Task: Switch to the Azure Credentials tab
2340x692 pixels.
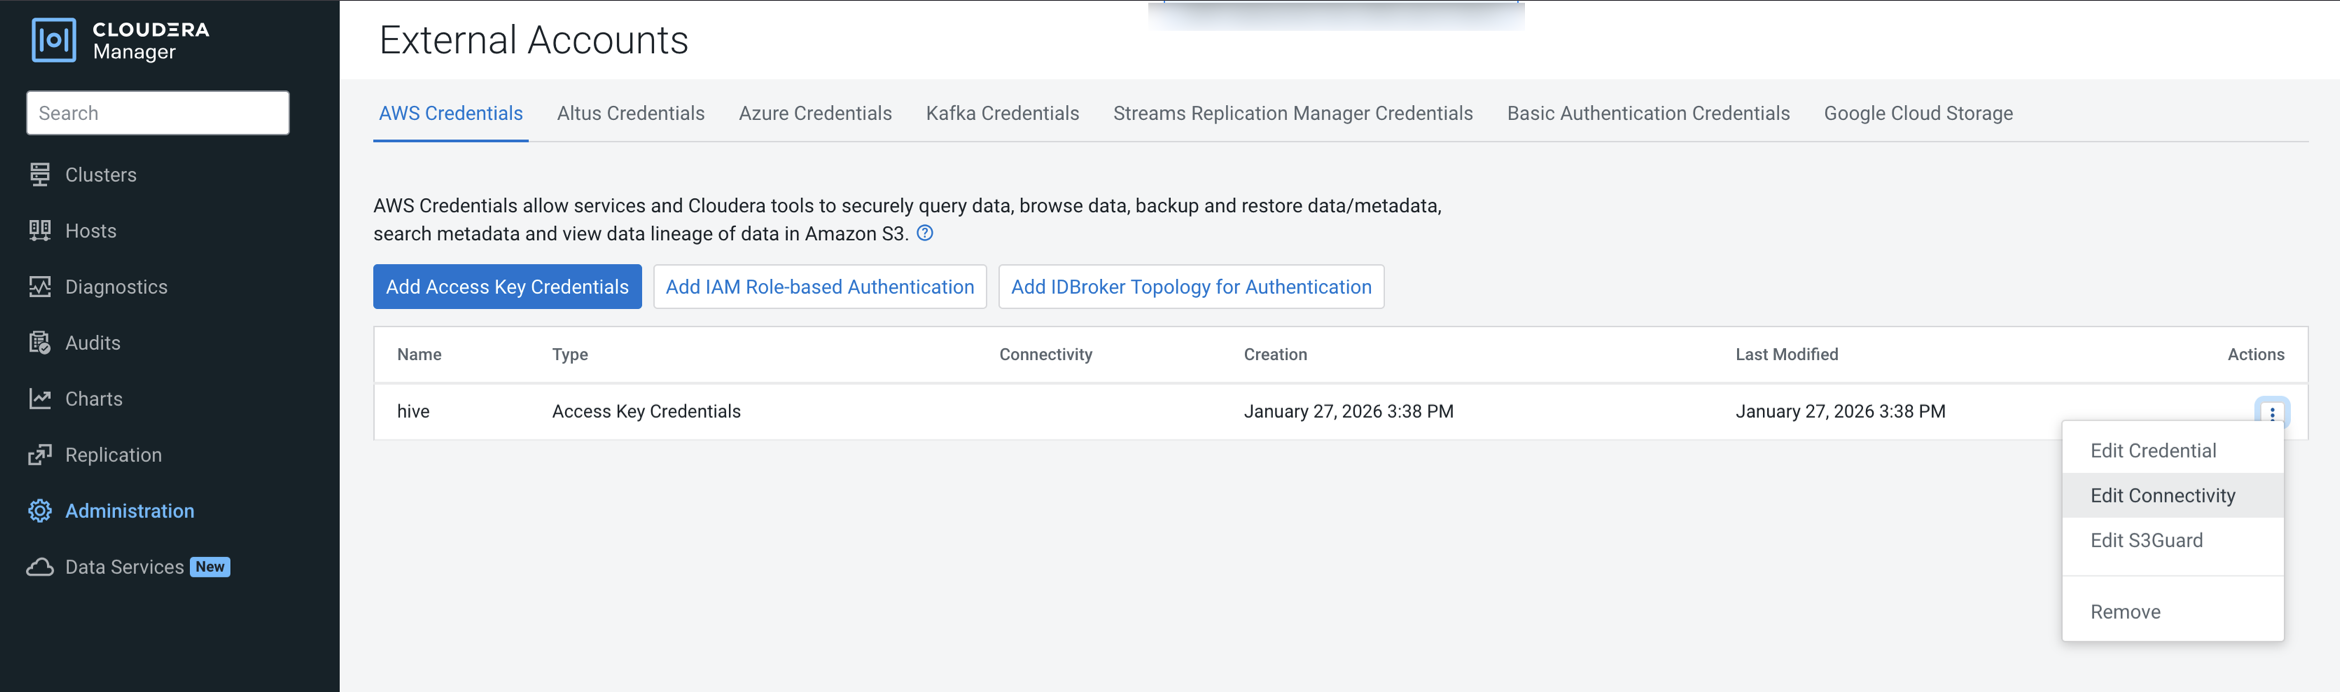Action: [814, 114]
